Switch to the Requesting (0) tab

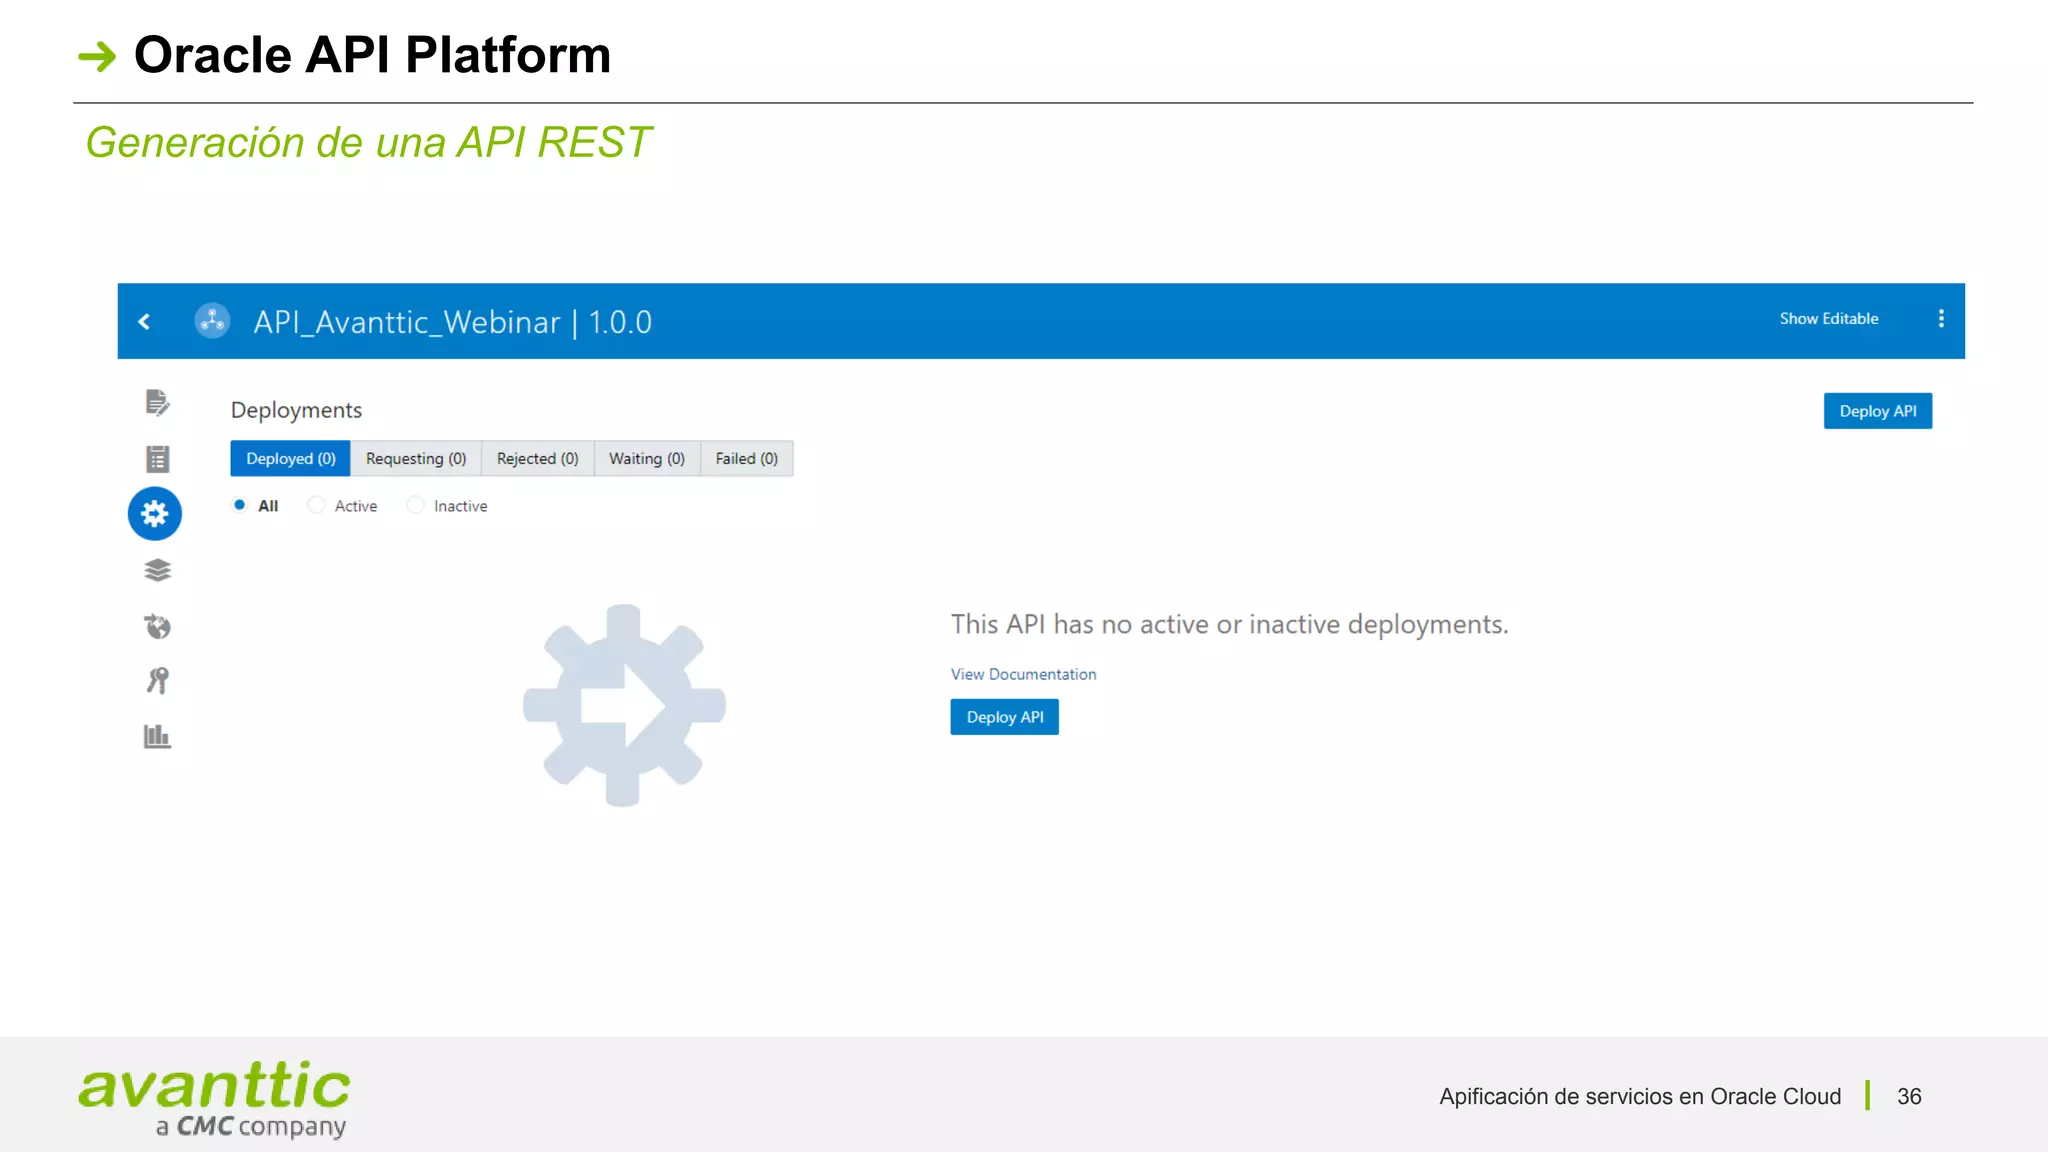(416, 458)
